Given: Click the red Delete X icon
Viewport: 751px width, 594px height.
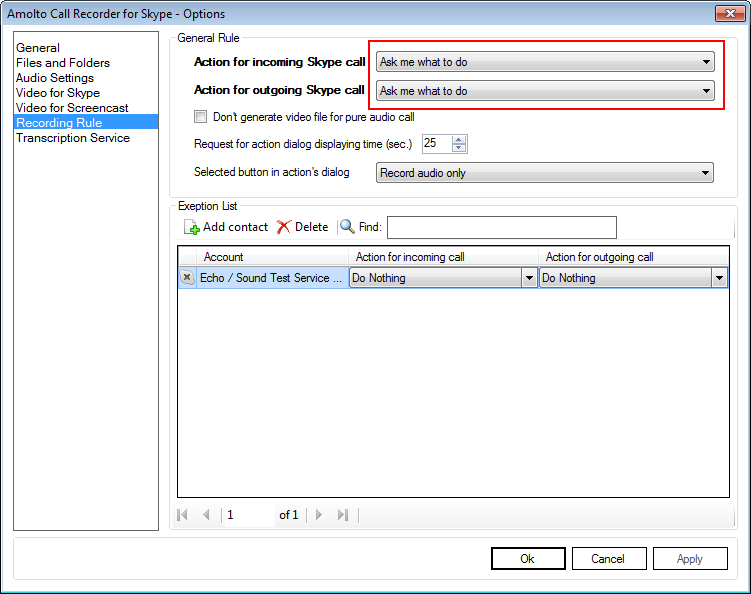Looking at the screenshot, I should (x=284, y=227).
